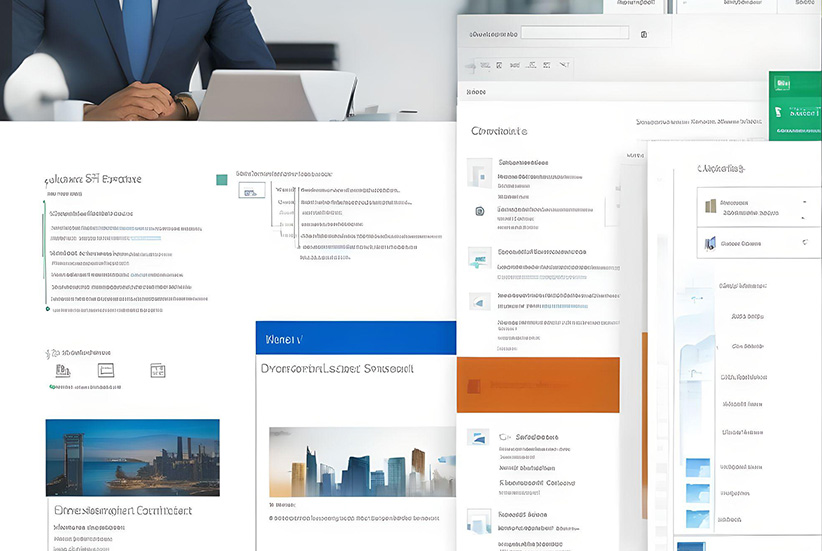The height and width of the screenshot is (551, 822).
Task: Click the first list item thumbnail in the center panel
Action: pyautogui.click(x=480, y=173)
